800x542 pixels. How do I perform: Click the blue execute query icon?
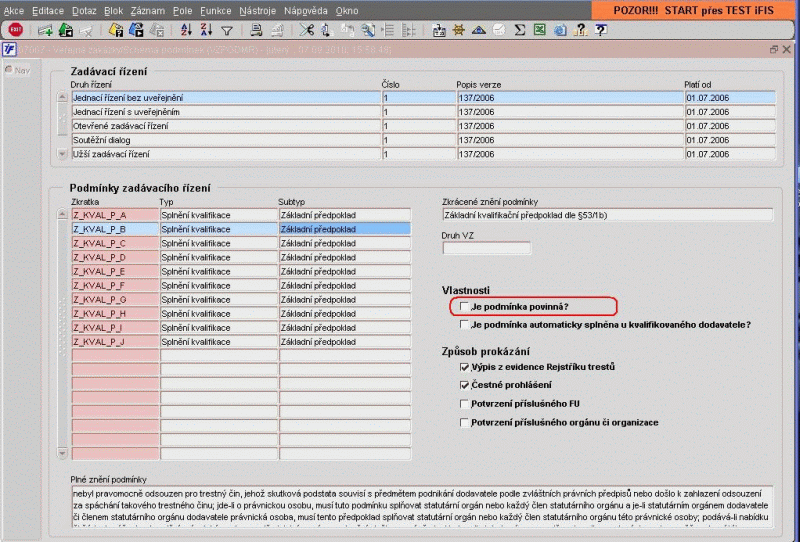136,30
